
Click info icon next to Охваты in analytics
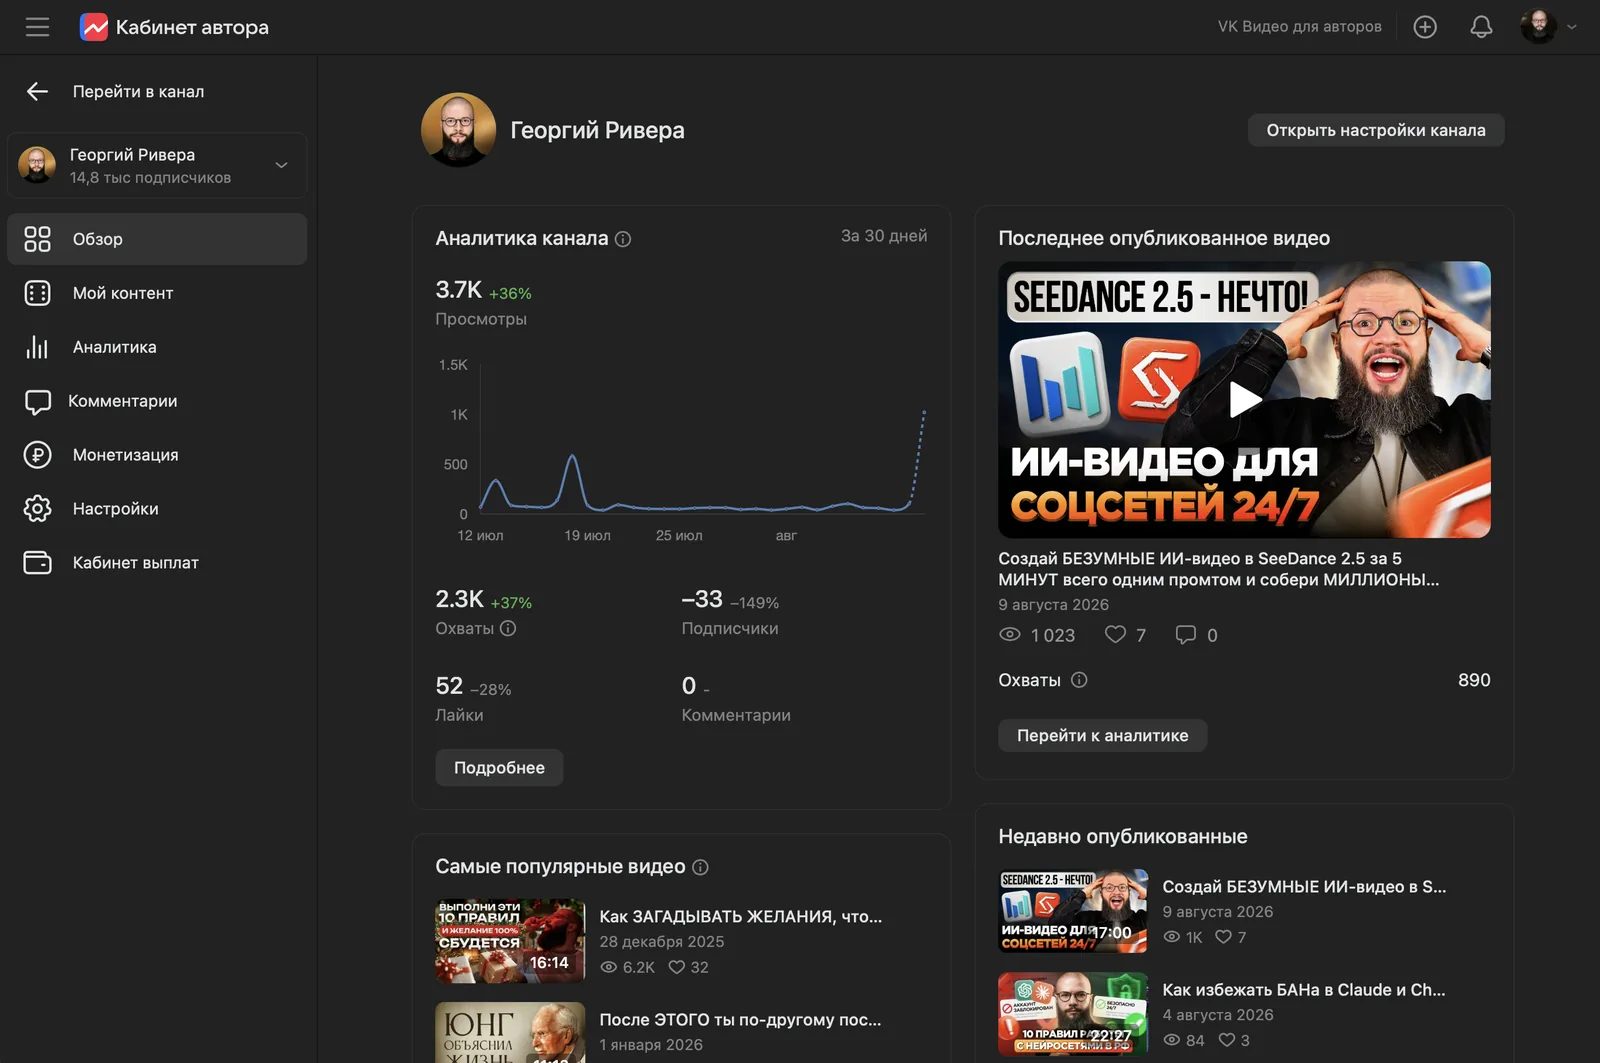click(x=508, y=628)
